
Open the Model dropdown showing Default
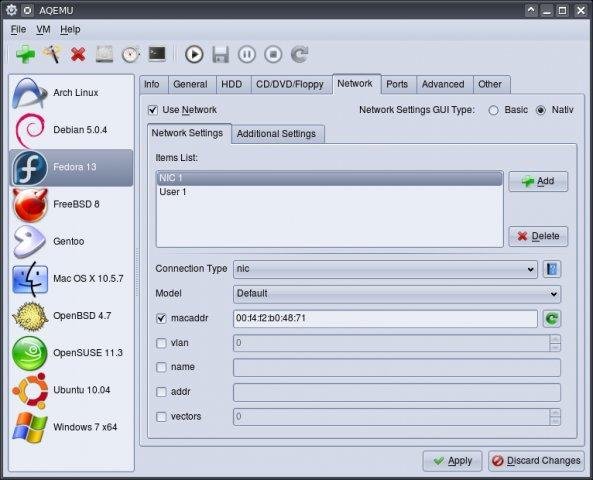(x=397, y=294)
